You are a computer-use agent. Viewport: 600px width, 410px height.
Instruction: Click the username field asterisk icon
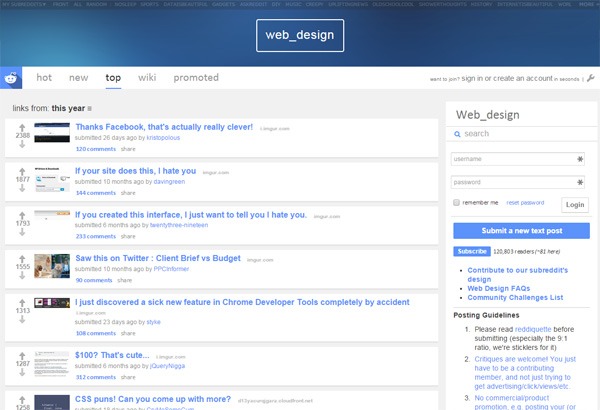[580, 159]
